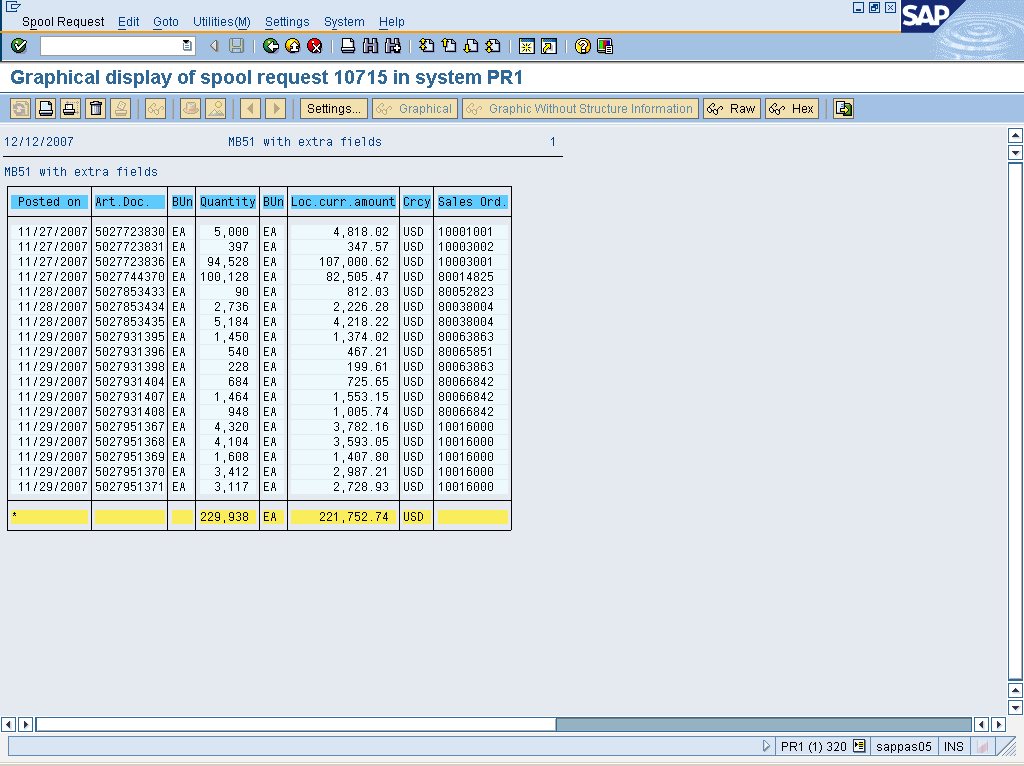Click the amount 107,000.62

point(354,262)
